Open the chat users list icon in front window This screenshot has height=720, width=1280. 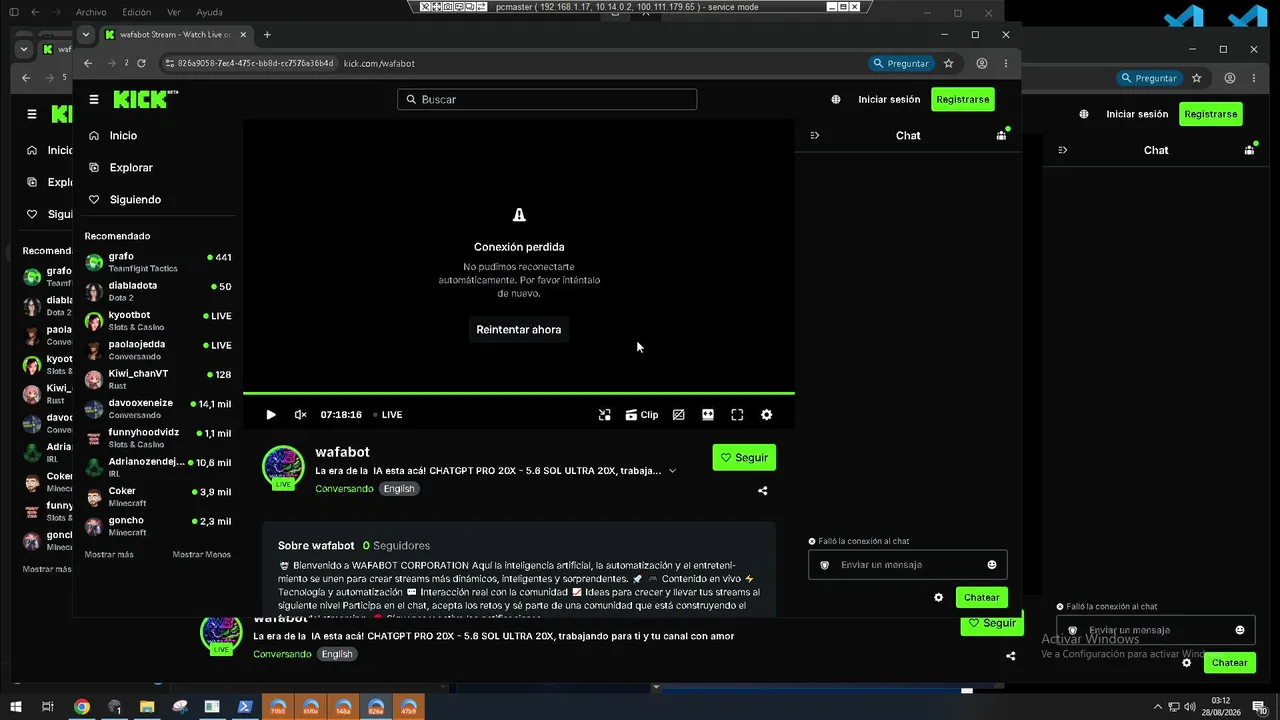[1001, 136]
